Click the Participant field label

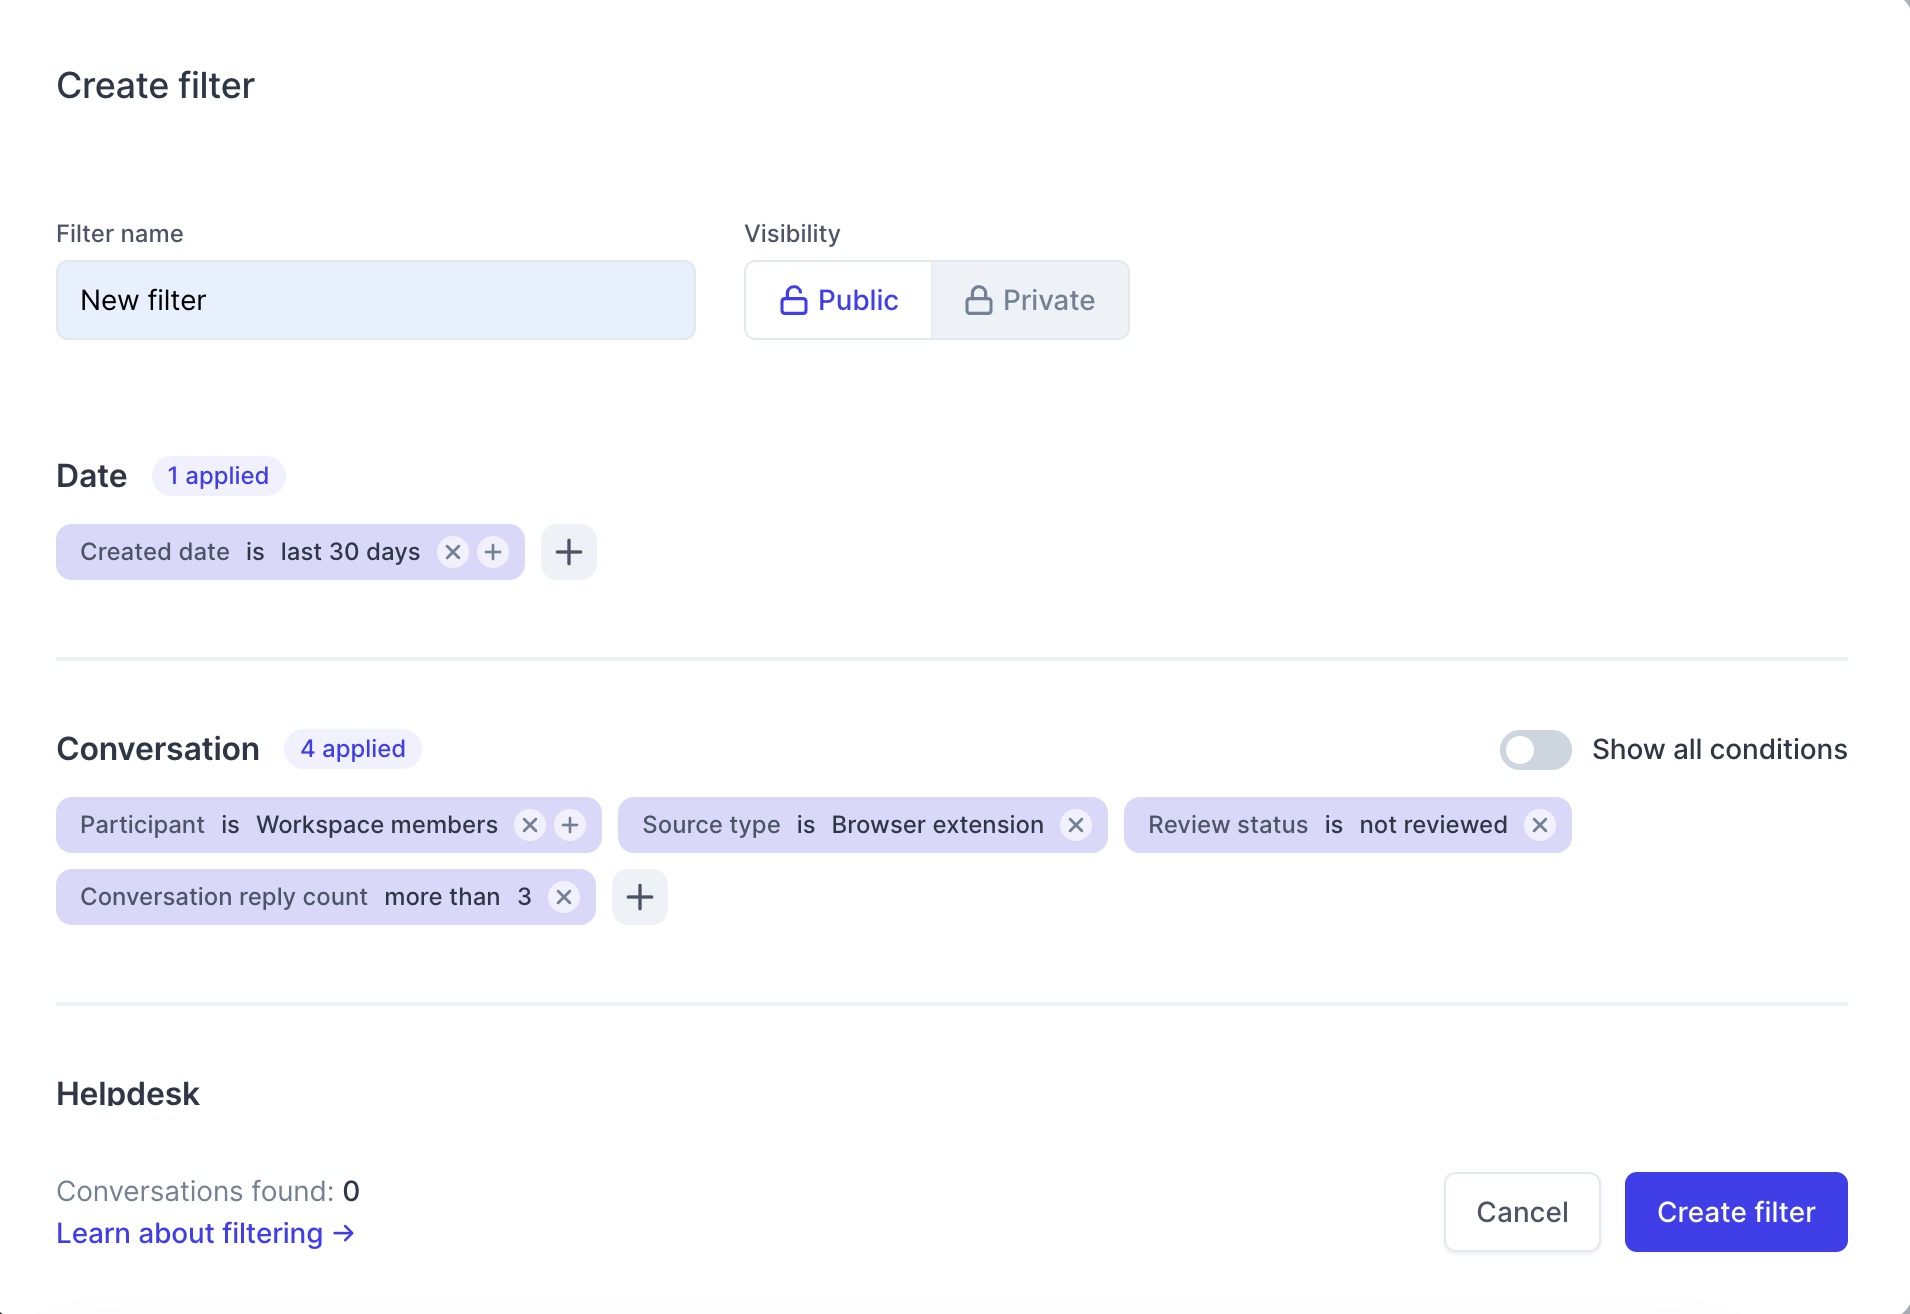pos(142,825)
